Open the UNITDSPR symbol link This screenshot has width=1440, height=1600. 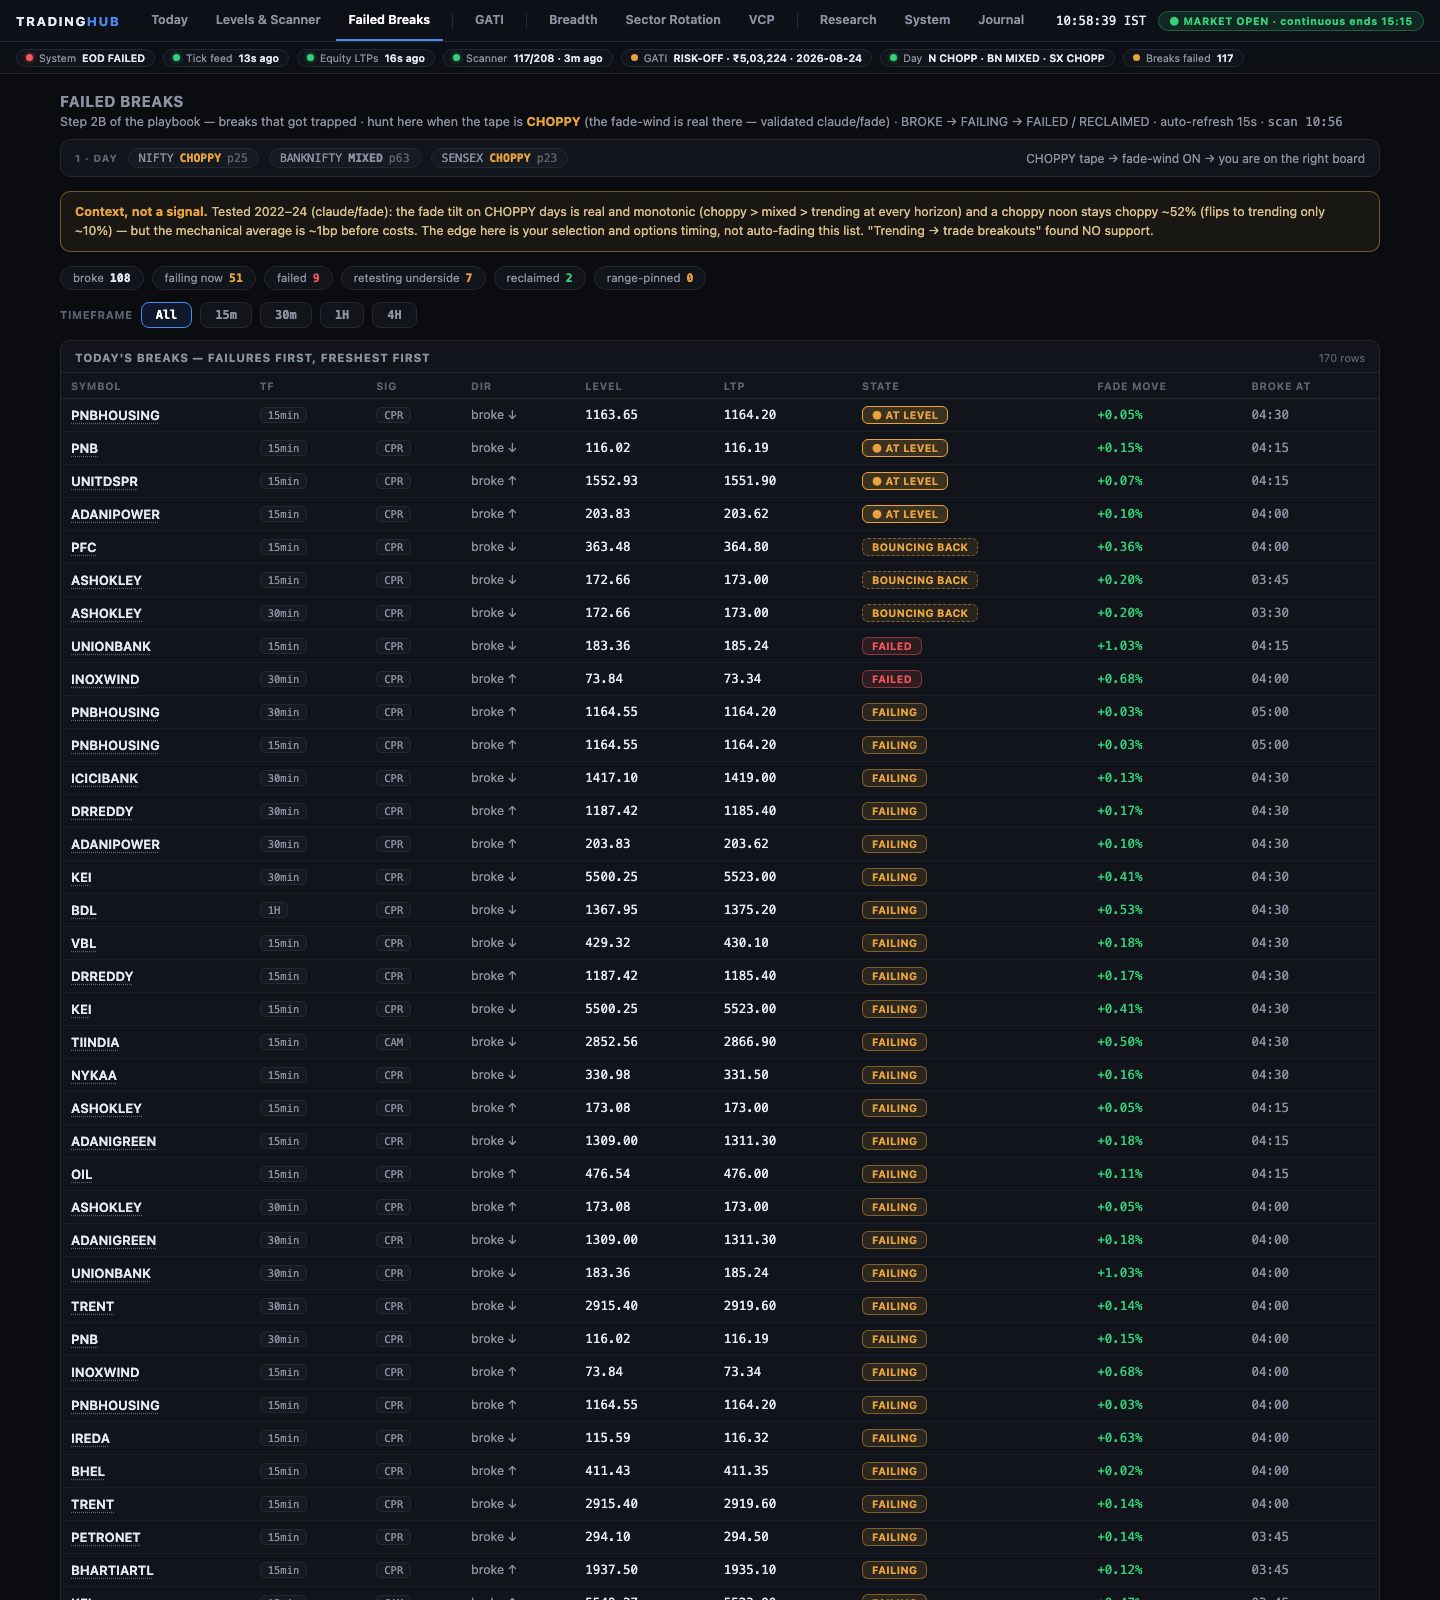105,481
